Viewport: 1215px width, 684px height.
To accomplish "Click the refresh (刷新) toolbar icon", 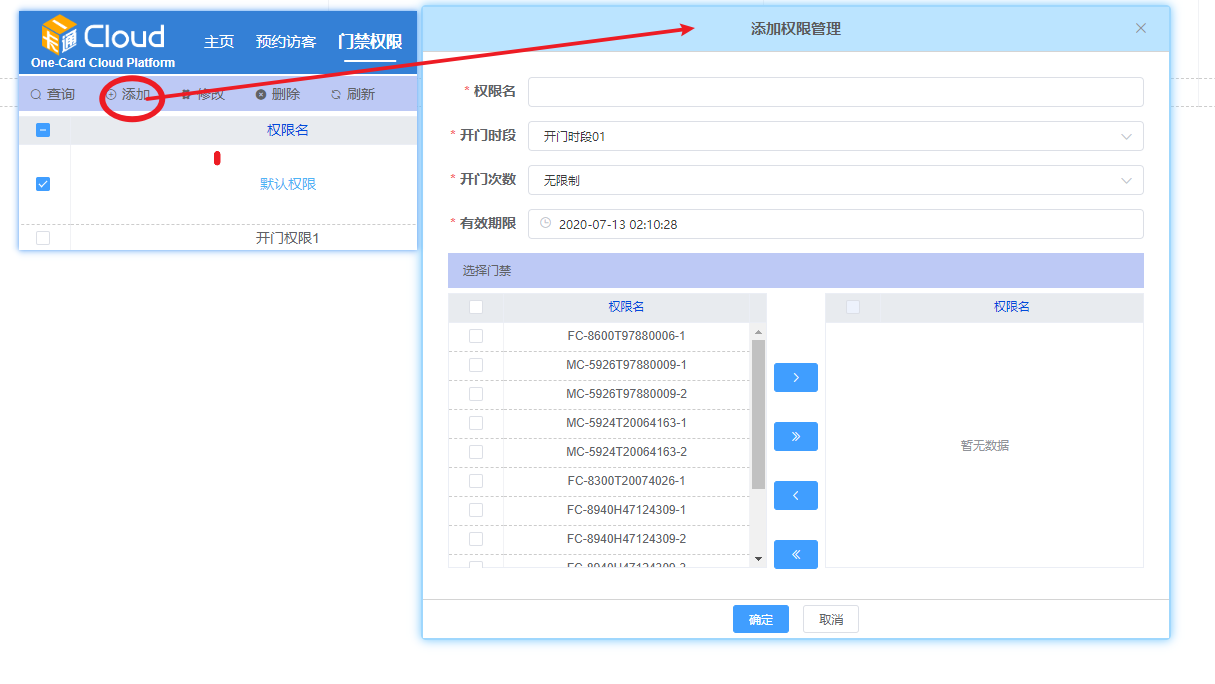I will point(336,95).
